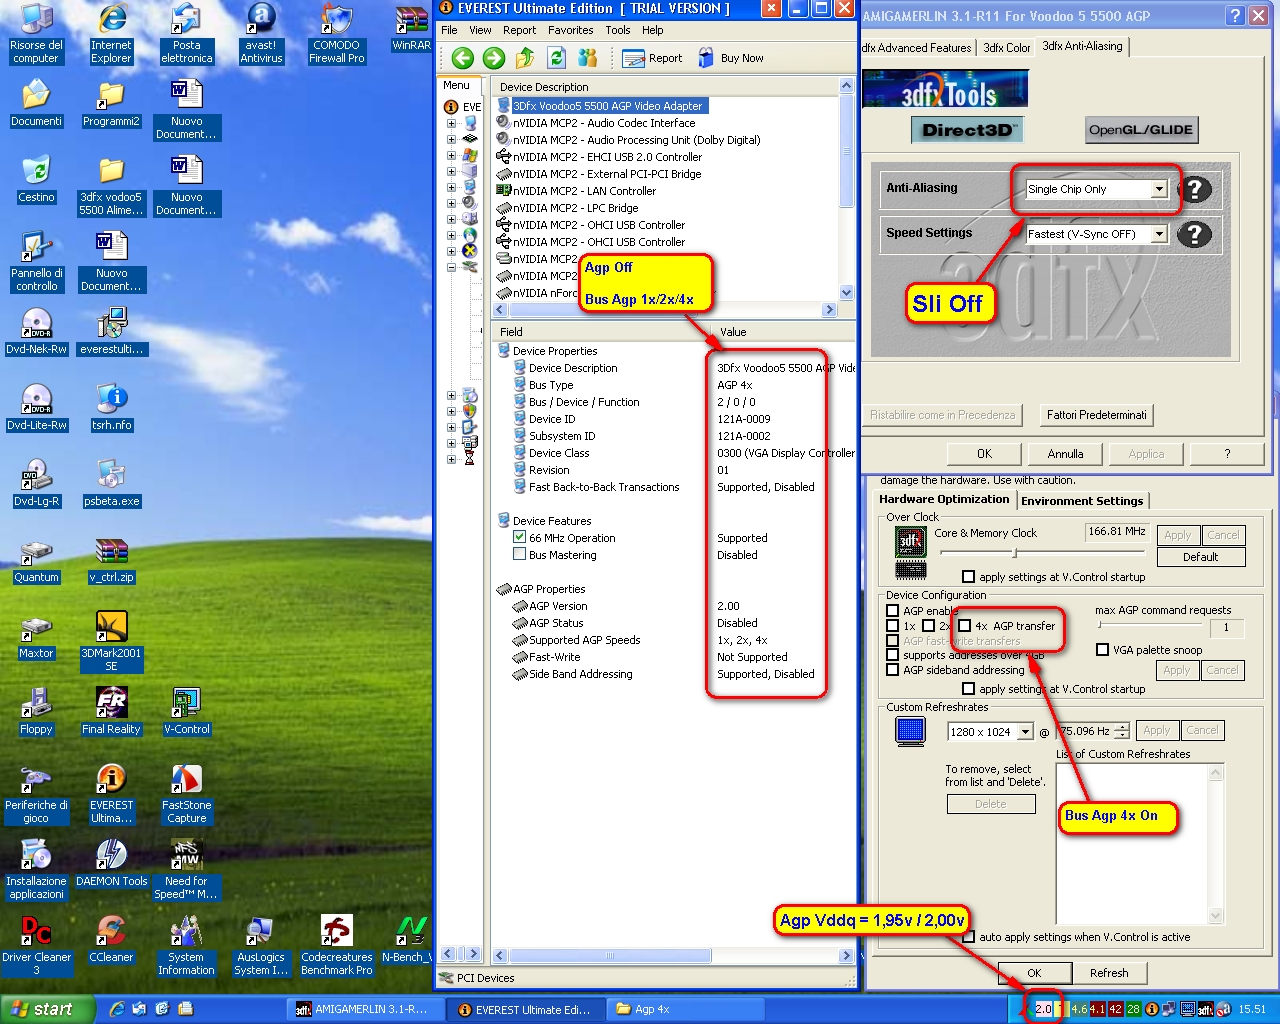
Task: Open COMODO Firewall Pro shortcut
Action: (336, 33)
